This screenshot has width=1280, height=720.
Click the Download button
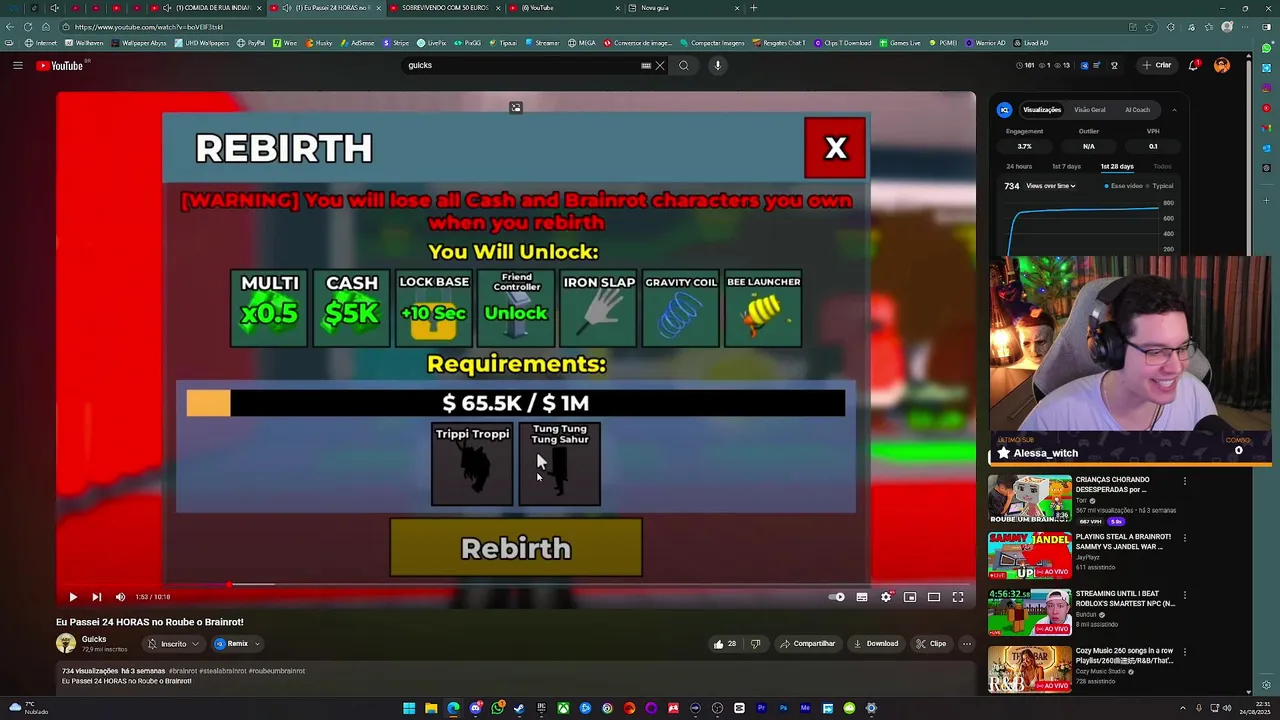[x=876, y=644]
